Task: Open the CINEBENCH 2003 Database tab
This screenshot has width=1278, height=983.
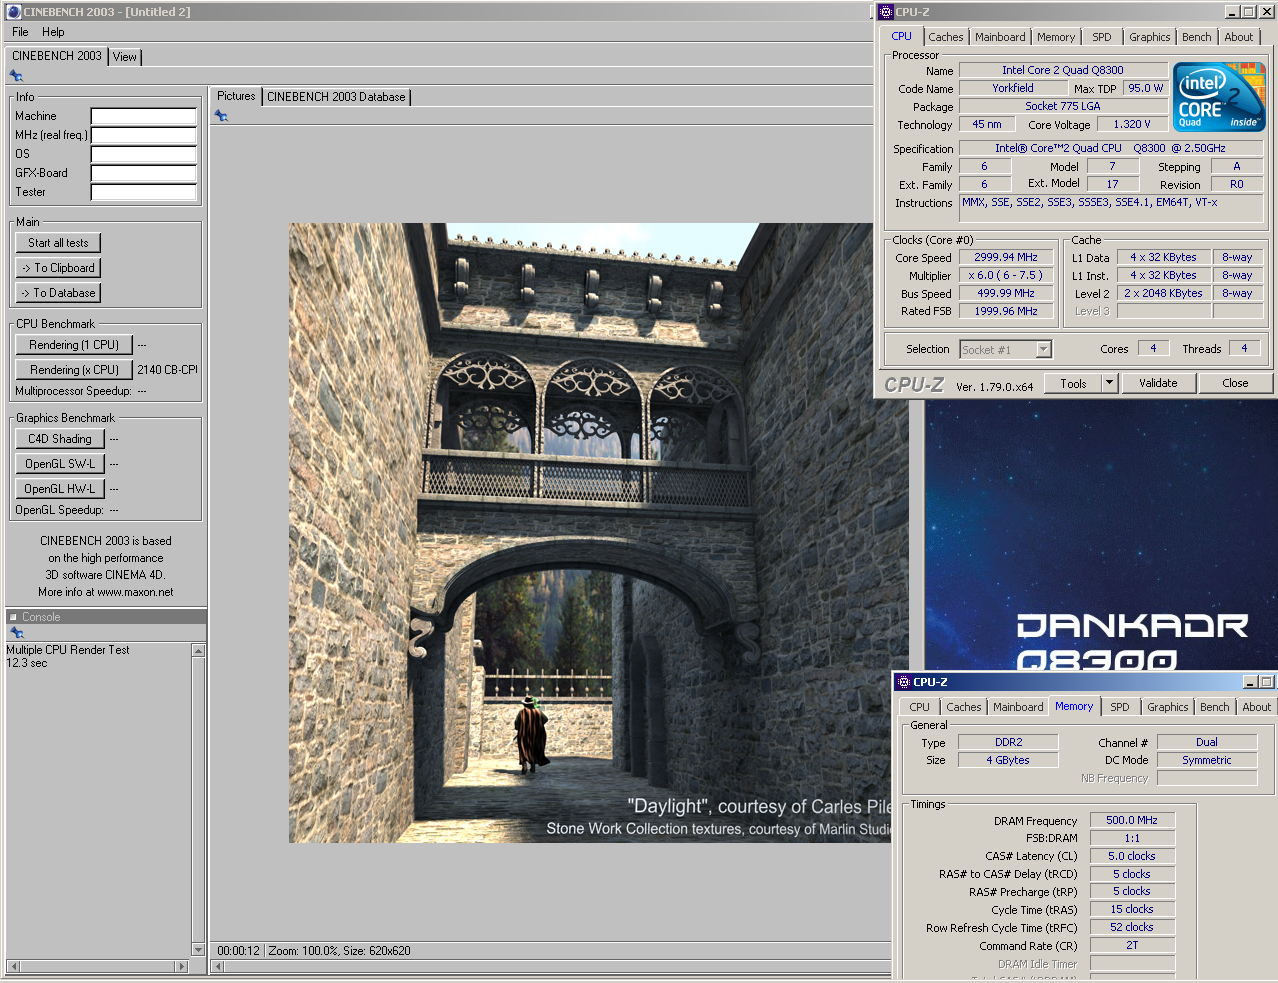Action: (336, 97)
